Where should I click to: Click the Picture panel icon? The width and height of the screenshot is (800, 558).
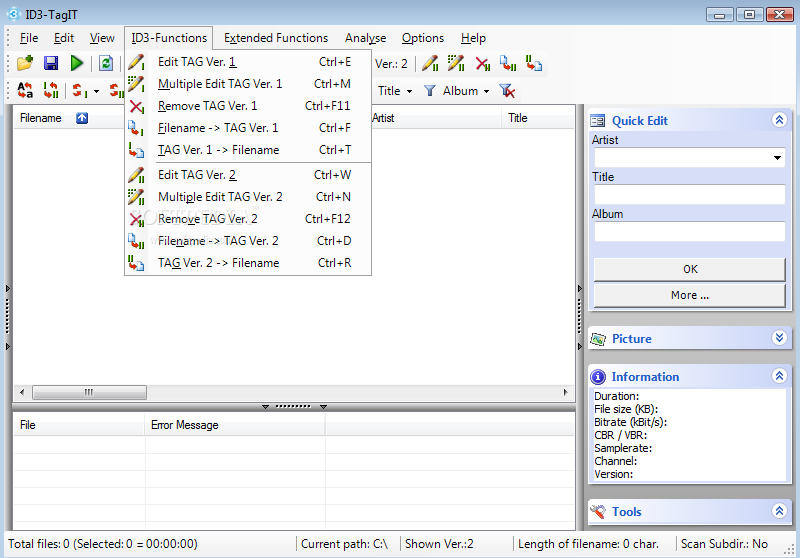(x=598, y=339)
